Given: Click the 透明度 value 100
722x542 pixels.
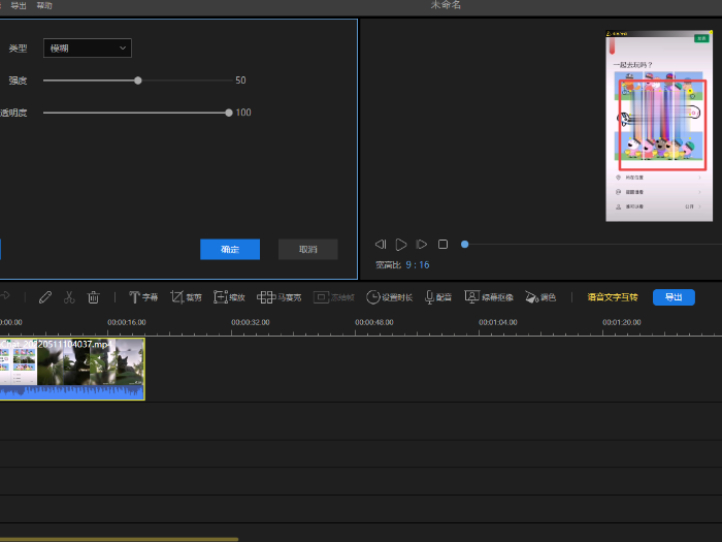Looking at the screenshot, I should (243, 113).
